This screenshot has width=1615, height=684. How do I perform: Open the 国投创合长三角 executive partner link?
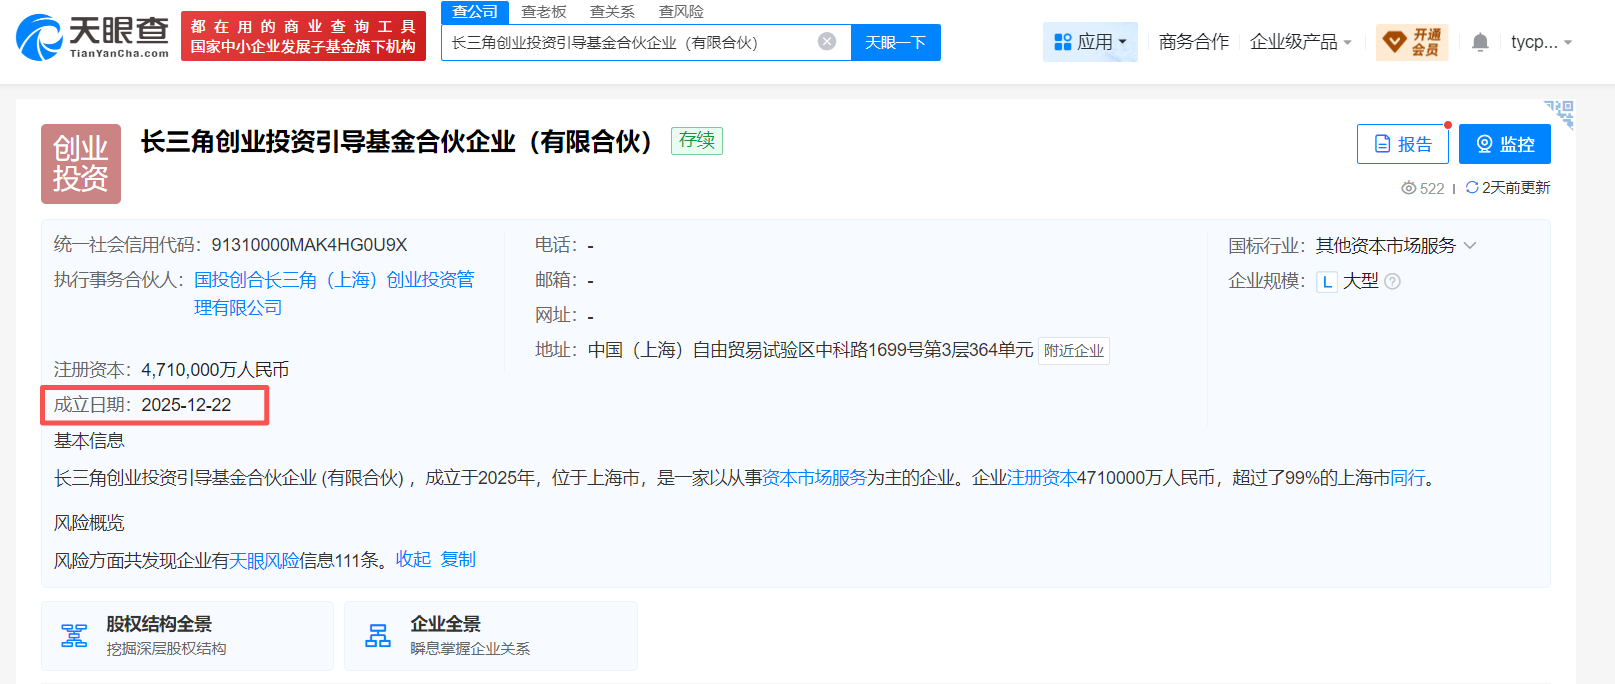pos(334,294)
